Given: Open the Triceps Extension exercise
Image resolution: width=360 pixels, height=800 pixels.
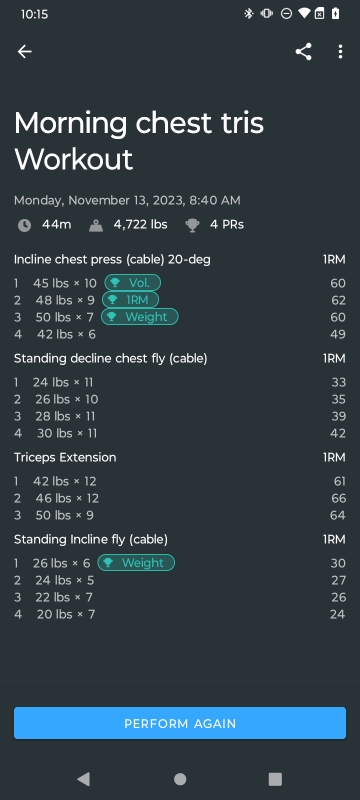Looking at the screenshot, I should [x=65, y=457].
